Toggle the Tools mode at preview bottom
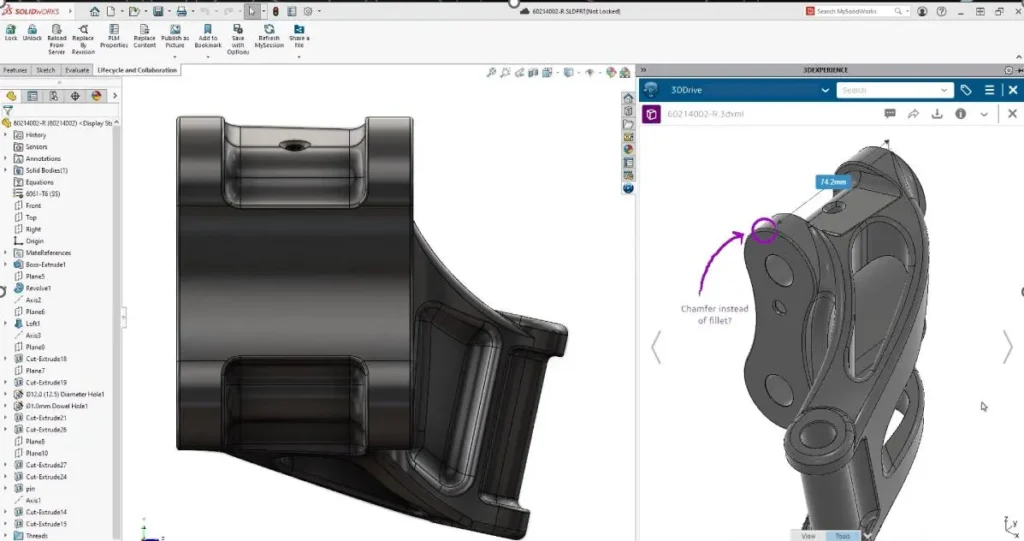This screenshot has height=541, width=1024. point(843,536)
